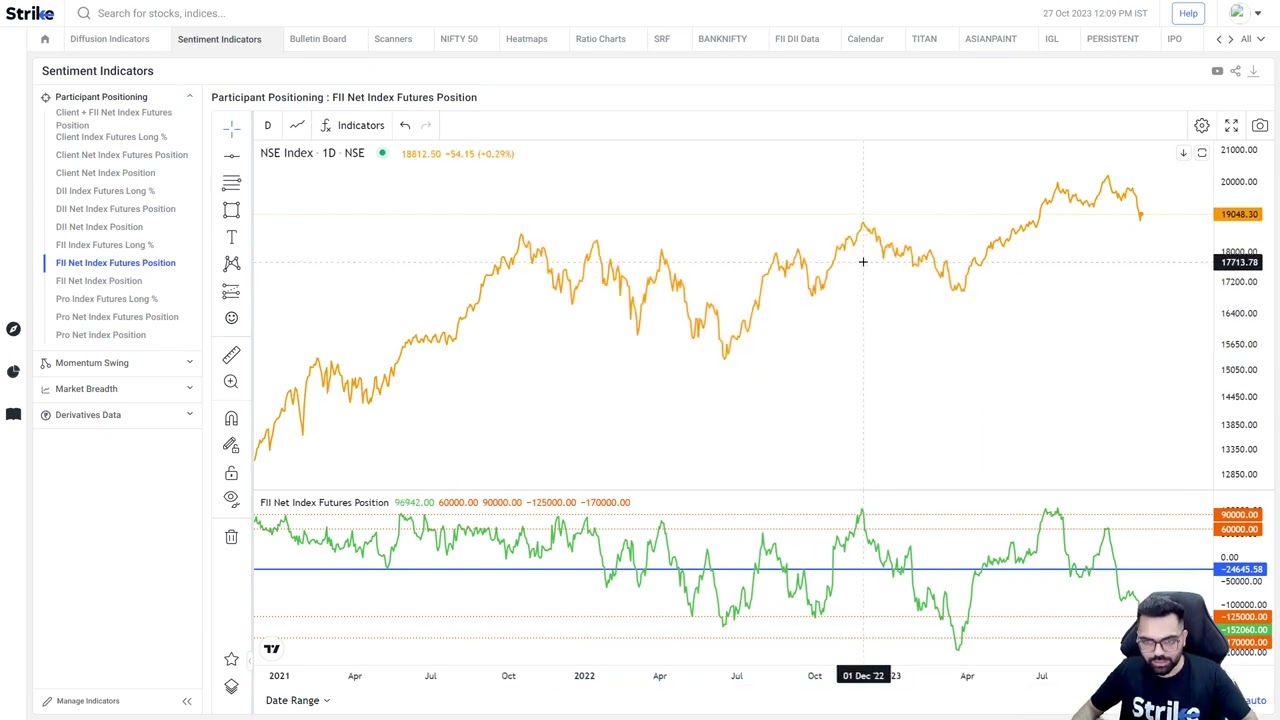The image size is (1280, 720).
Task: Activate the zoom in tool
Action: tap(231, 382)
